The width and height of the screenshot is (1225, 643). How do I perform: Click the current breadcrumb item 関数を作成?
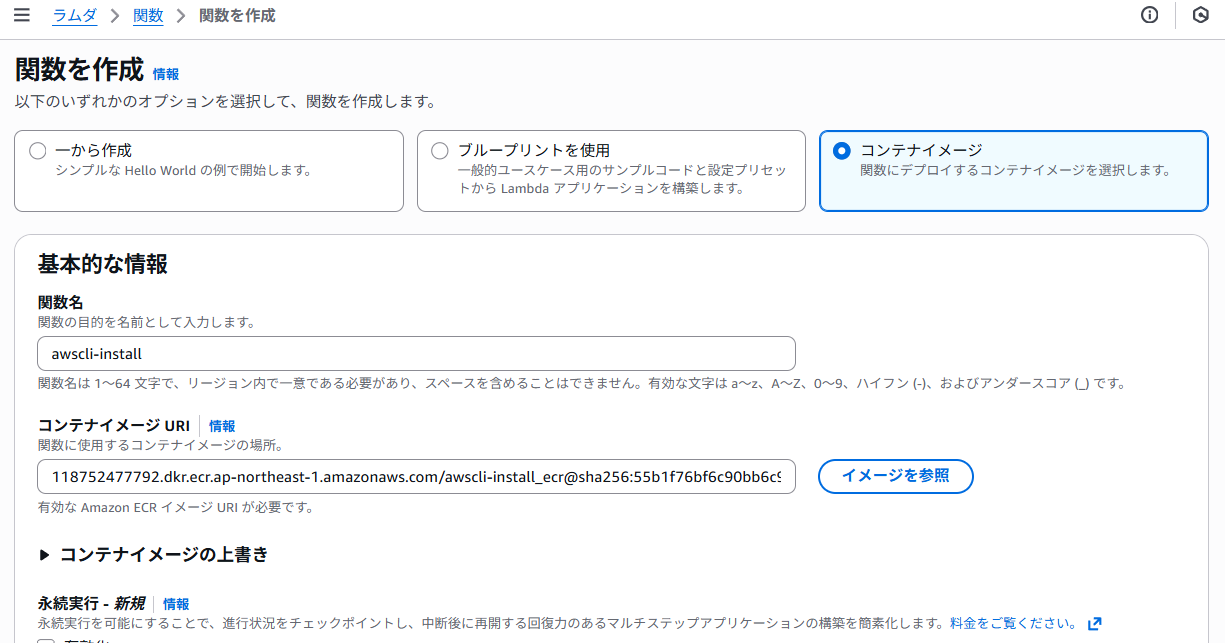pos(237,16)
